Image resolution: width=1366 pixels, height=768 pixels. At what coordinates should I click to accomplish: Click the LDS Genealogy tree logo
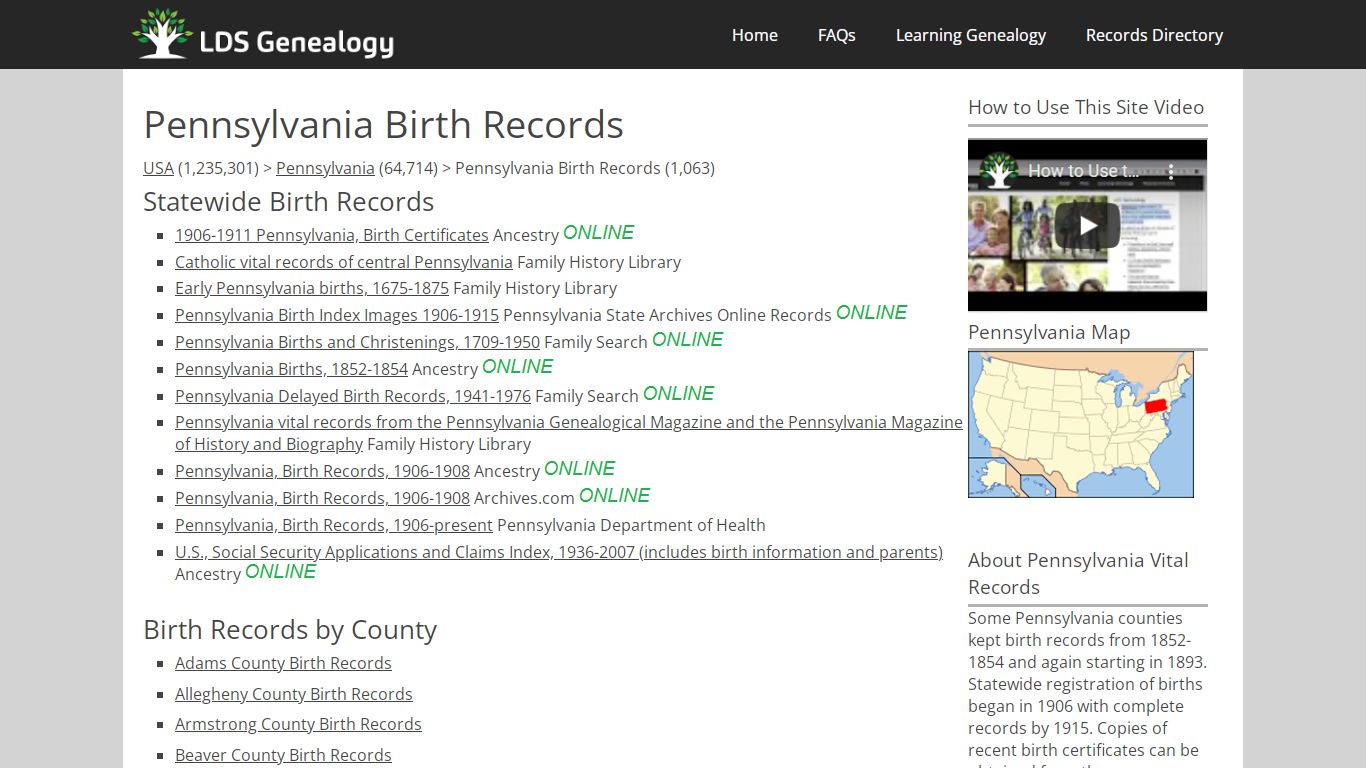pyautogui.click(x=163, y=34)
